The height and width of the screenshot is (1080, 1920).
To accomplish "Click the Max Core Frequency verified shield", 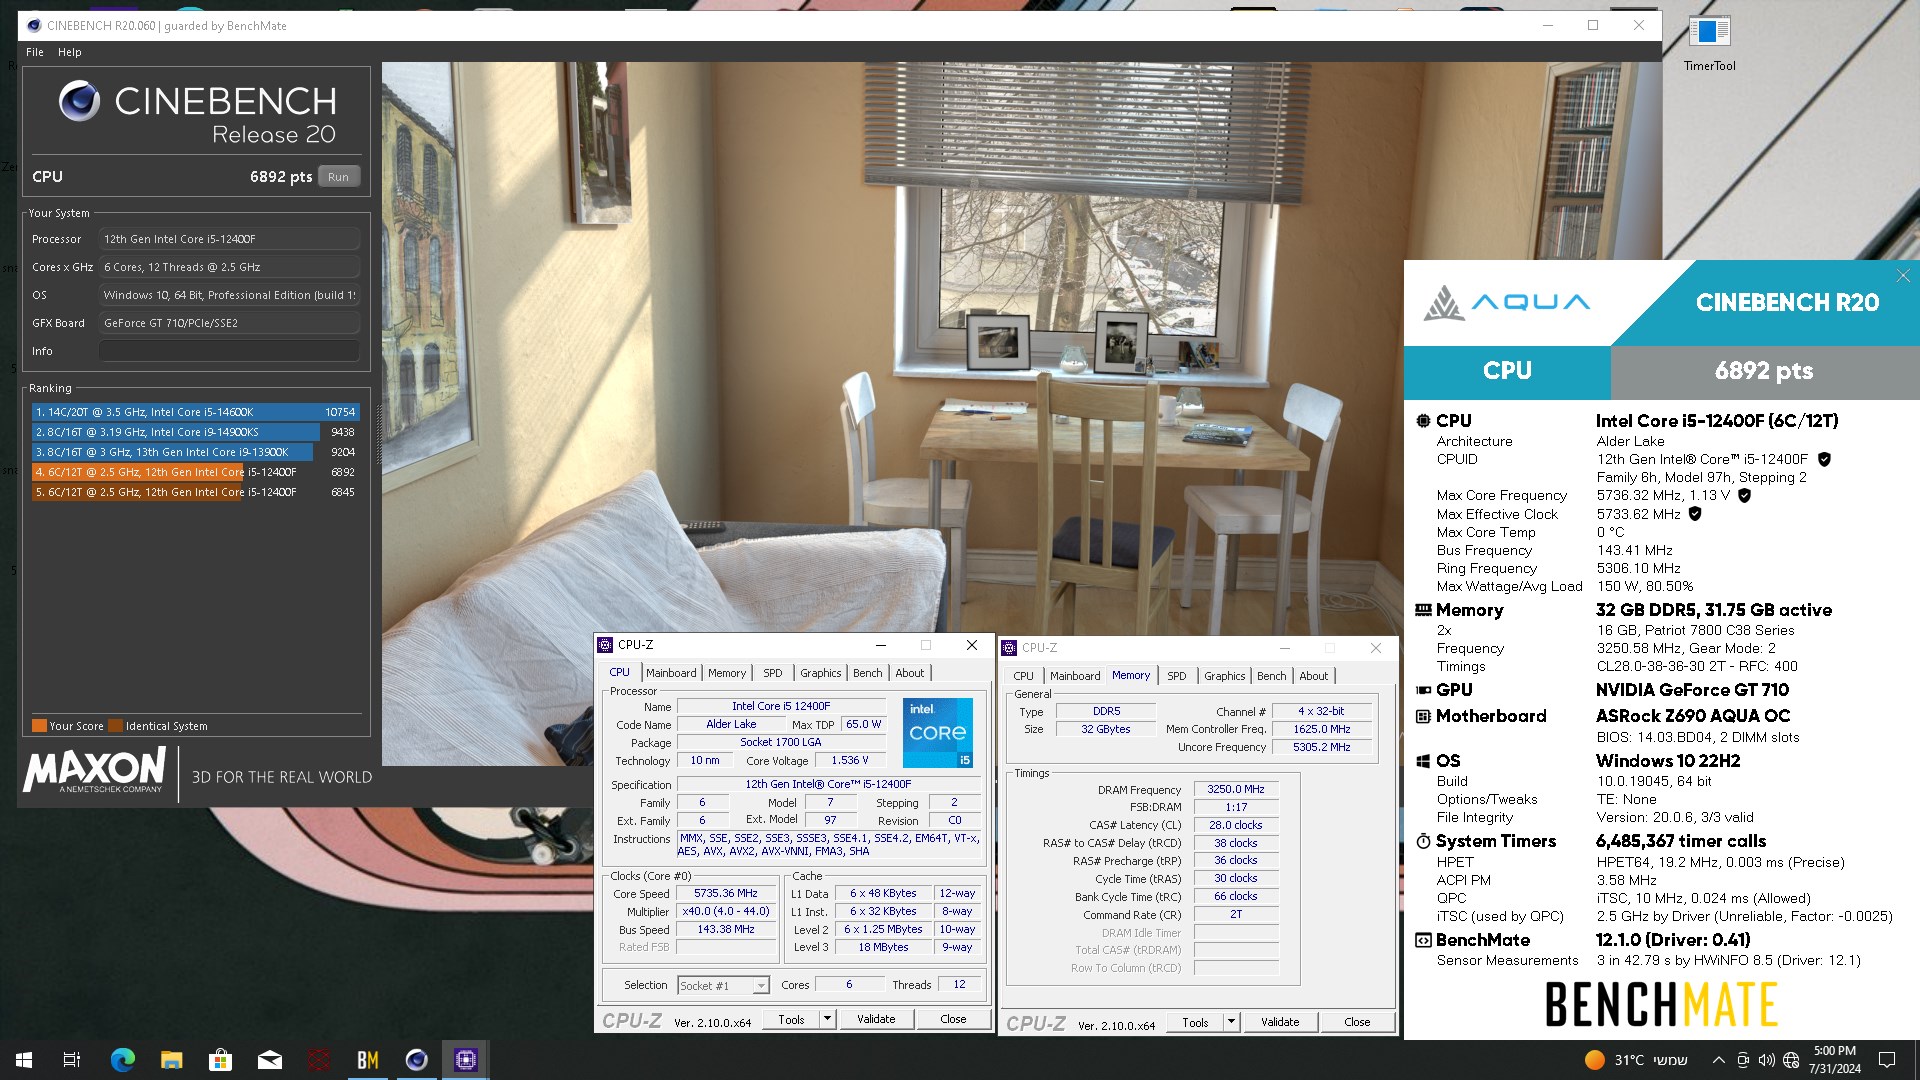I will (1744, 495).
